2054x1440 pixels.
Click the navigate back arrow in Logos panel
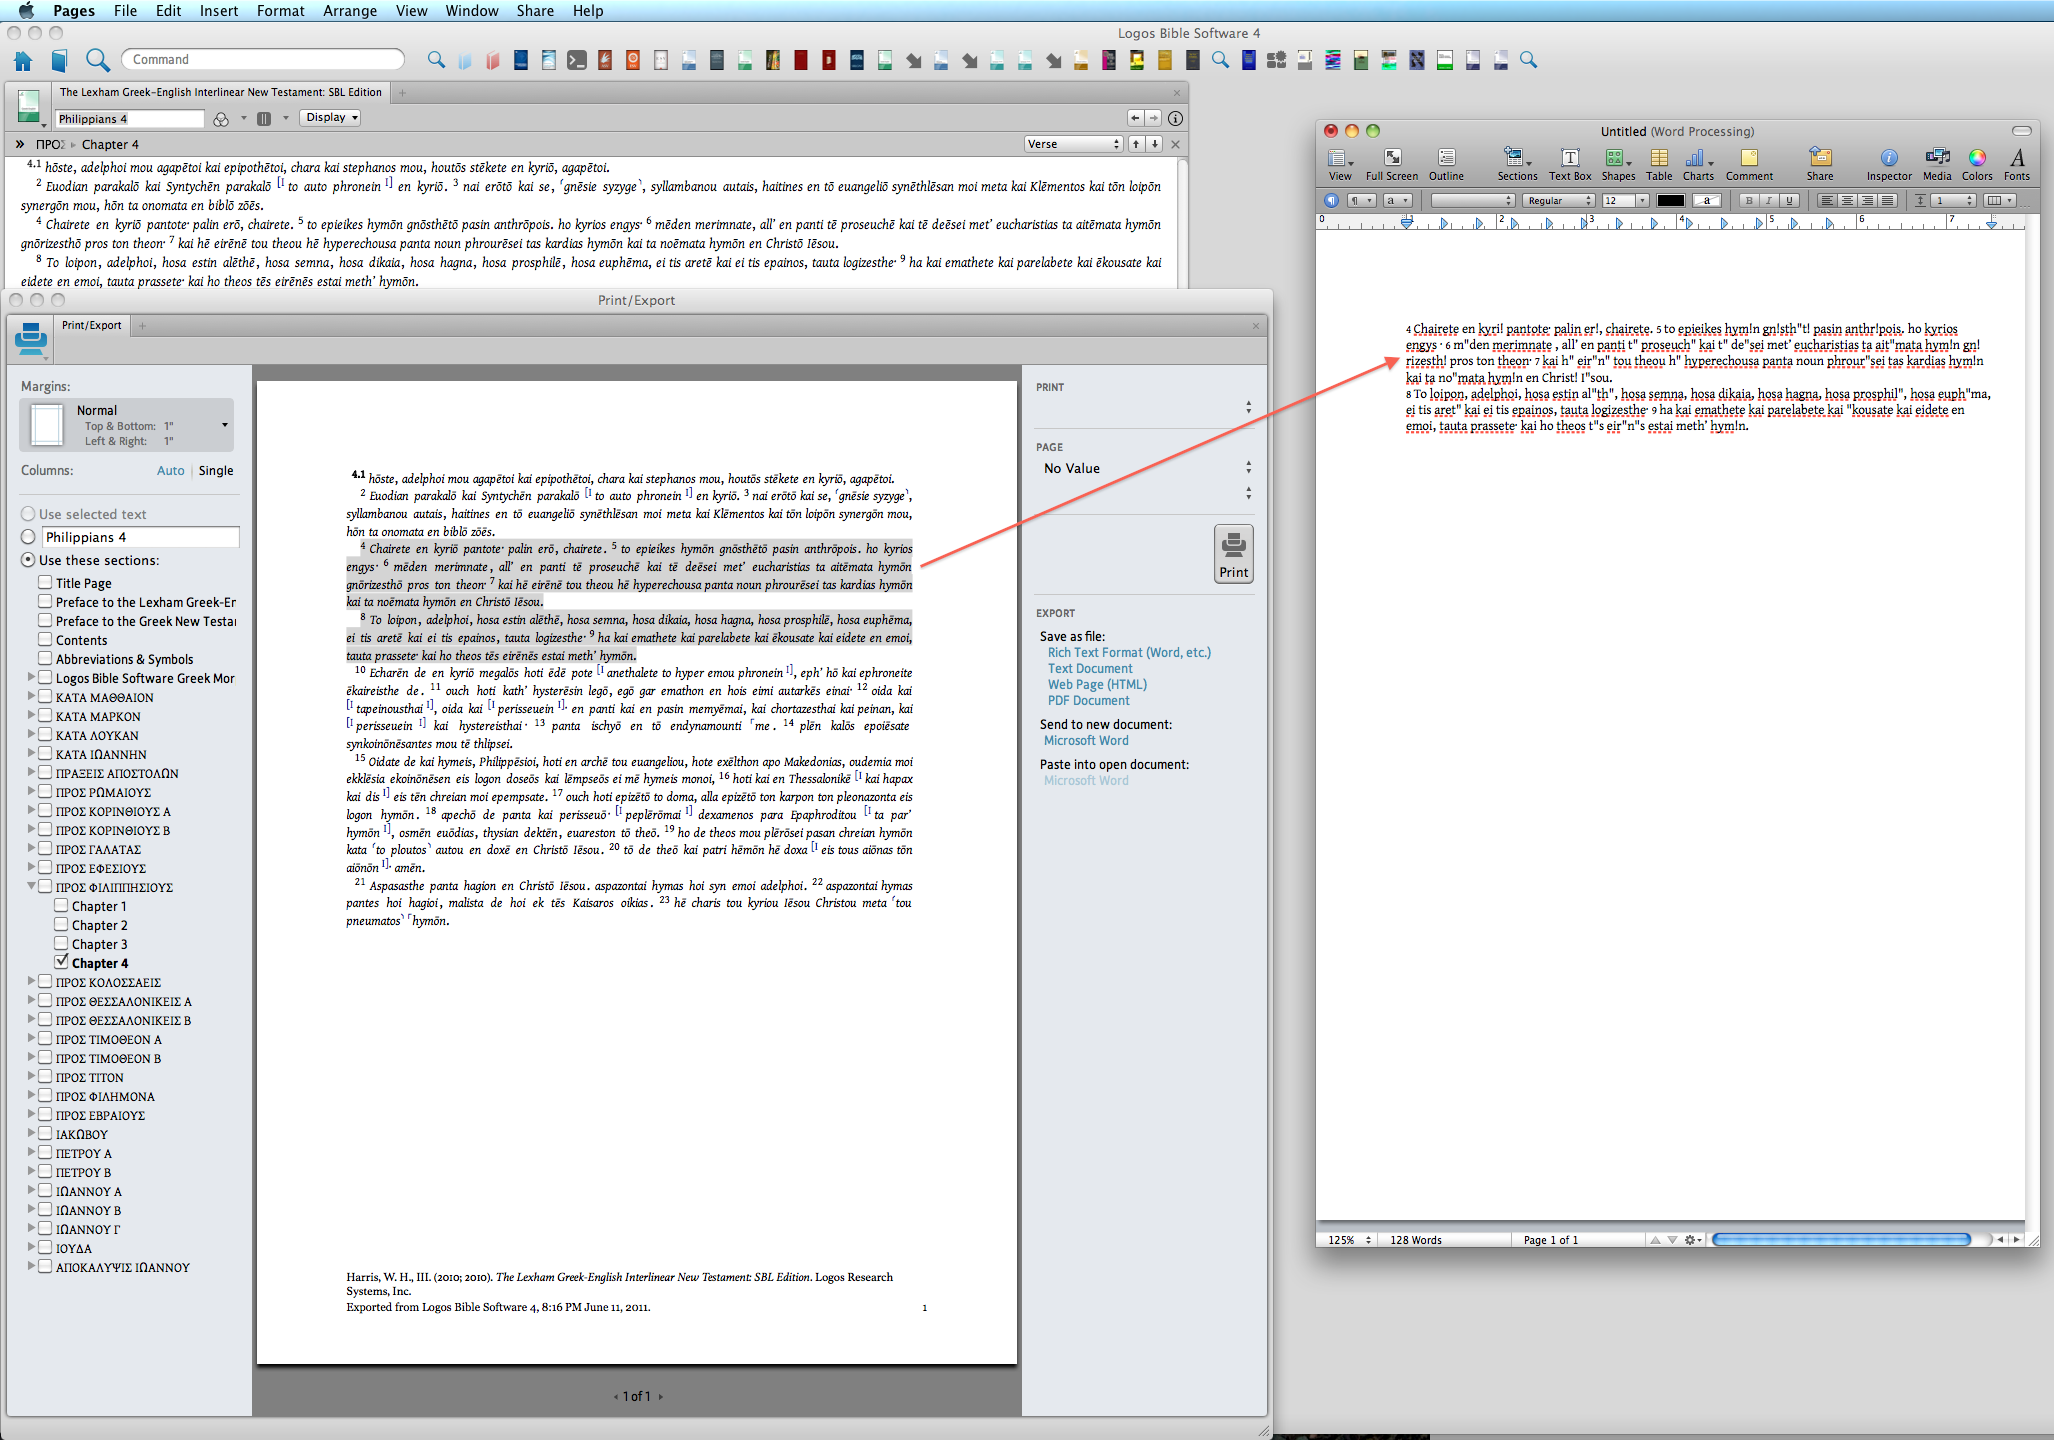point(1135,118)
